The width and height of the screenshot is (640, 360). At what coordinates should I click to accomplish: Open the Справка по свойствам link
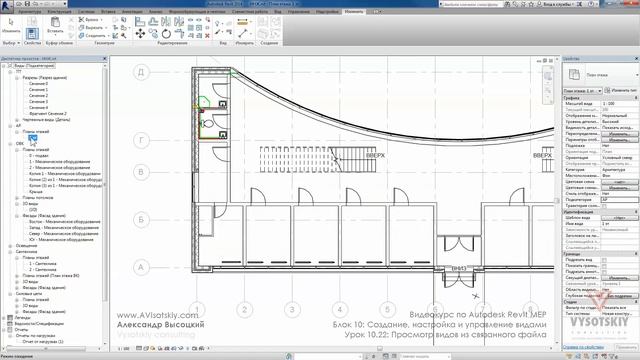point(583,347)
